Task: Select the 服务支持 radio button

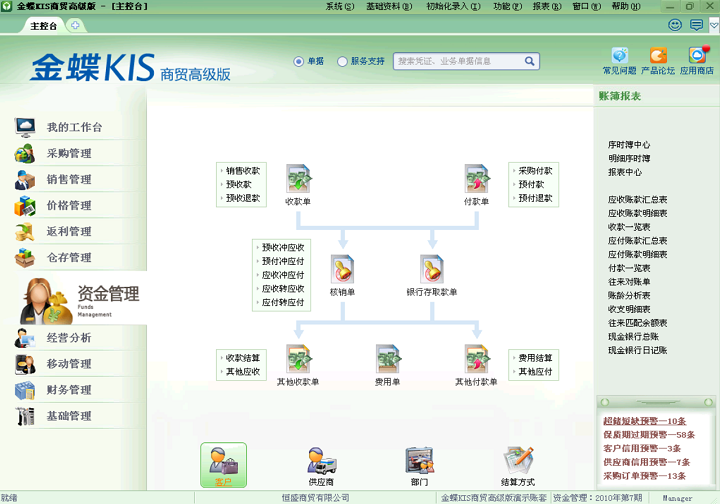Action: pyautogui.click(x=343, y=62)
